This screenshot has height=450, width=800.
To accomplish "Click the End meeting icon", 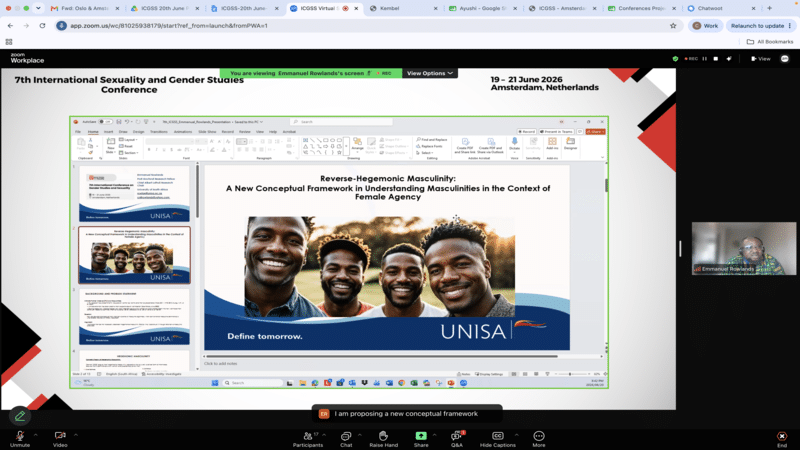I will 782,436.
